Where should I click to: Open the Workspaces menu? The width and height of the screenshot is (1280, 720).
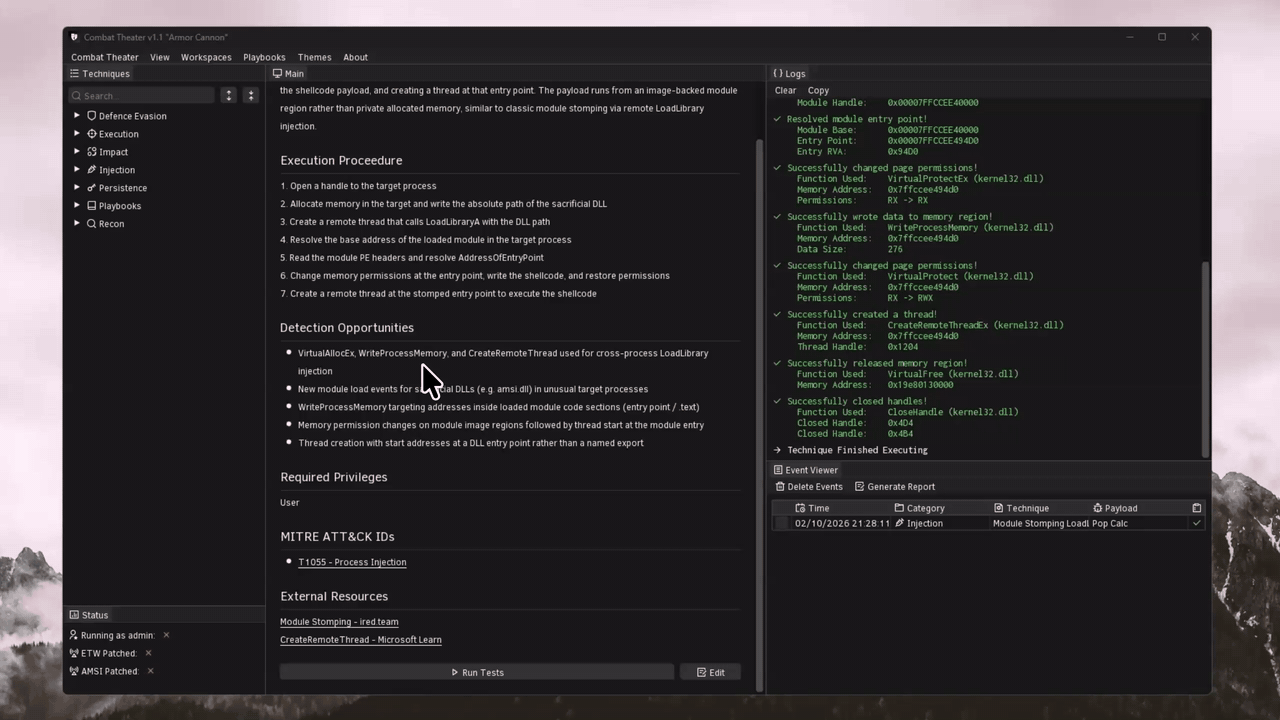206,57
